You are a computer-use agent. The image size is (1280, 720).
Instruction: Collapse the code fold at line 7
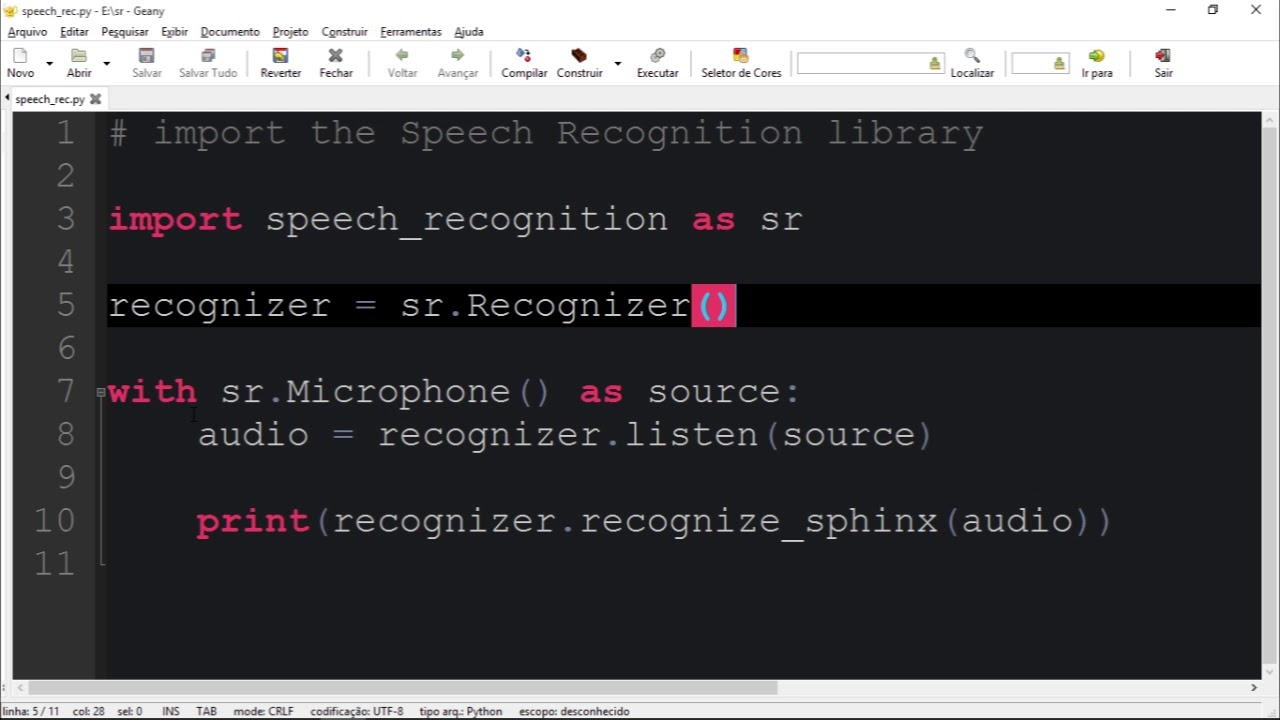click(101, 392)
